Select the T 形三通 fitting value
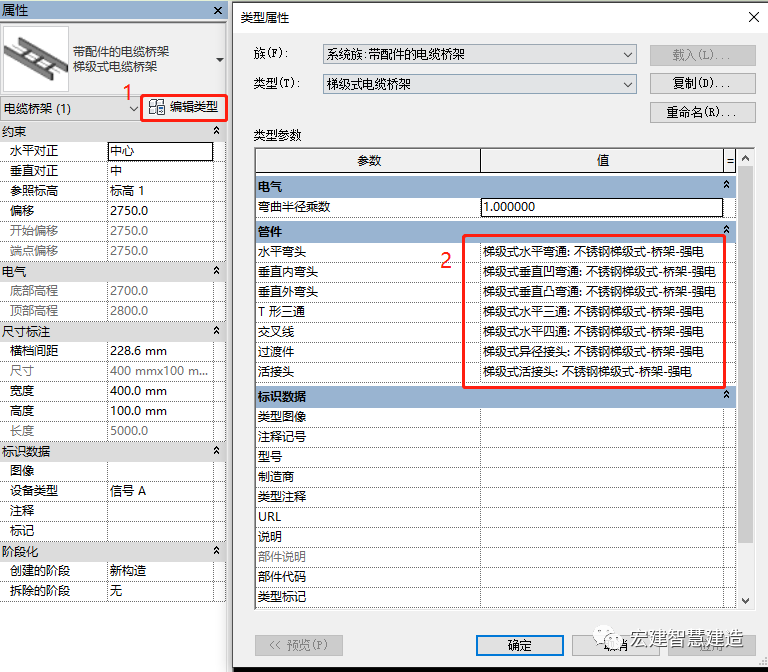Image resolution: width=768 pixels, height=672 pixels. point(602,312)
